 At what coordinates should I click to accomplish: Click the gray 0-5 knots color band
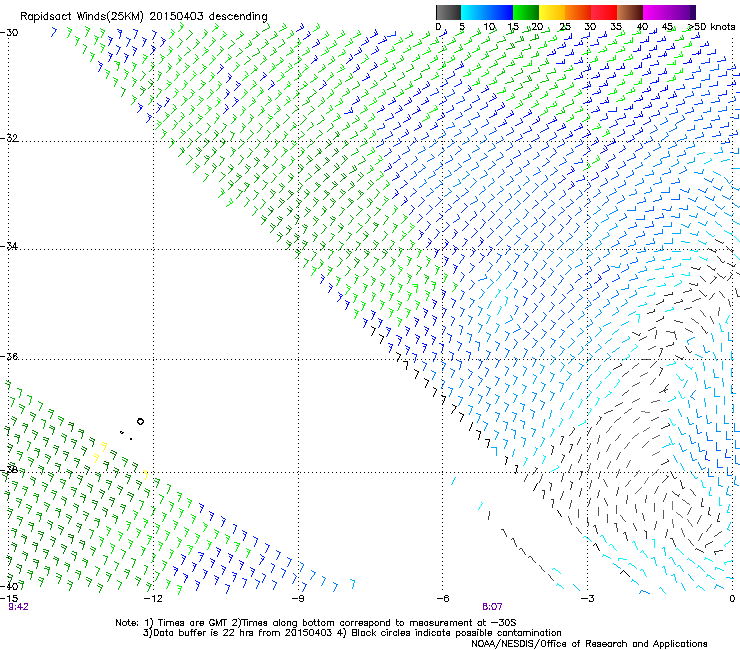448,12
